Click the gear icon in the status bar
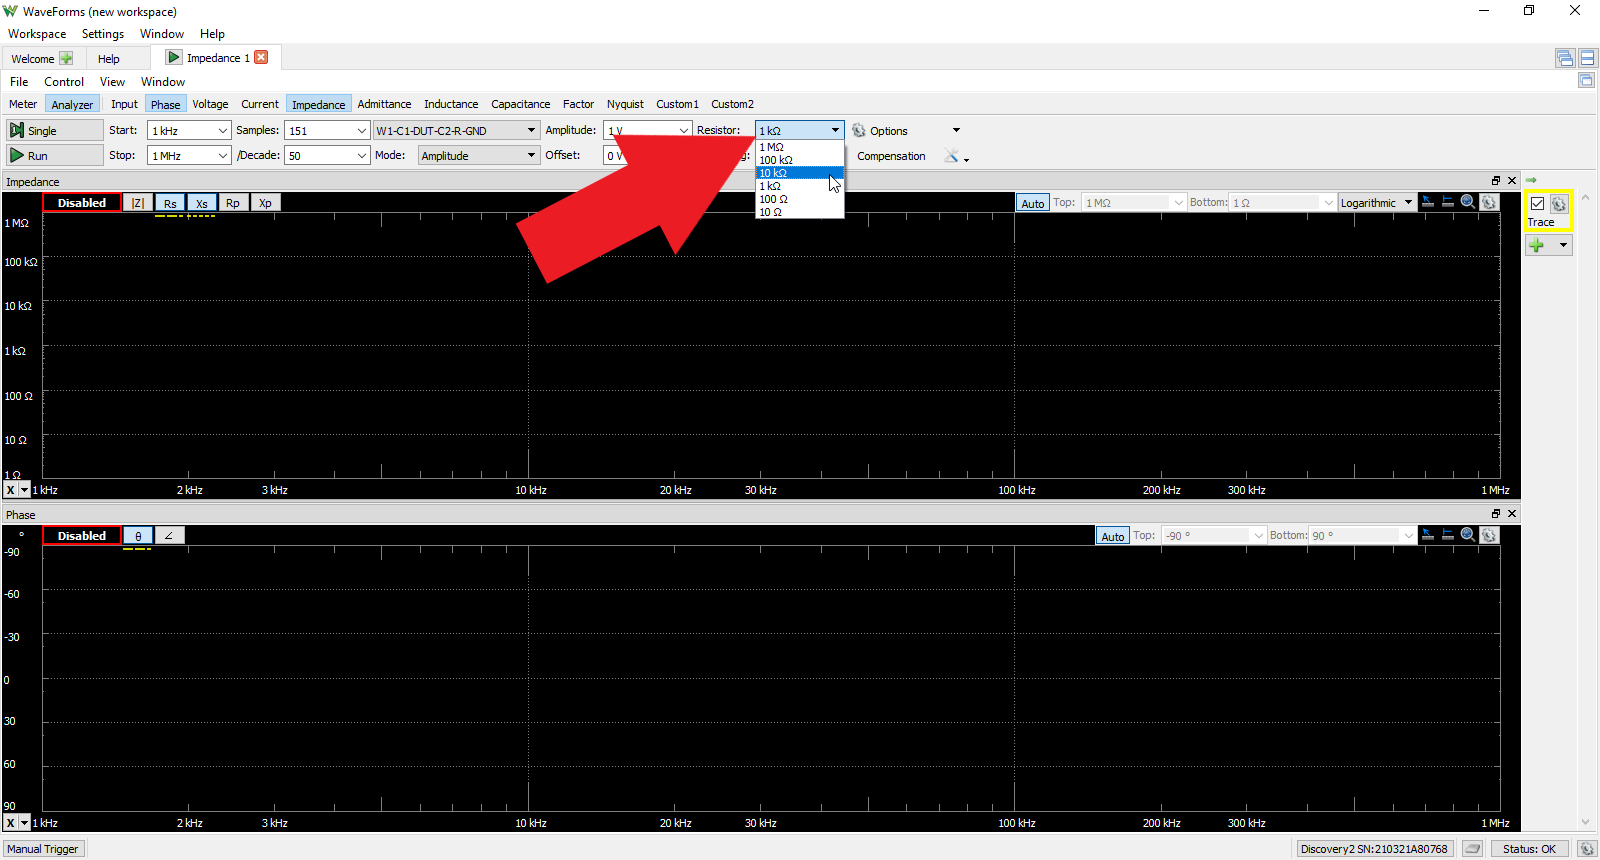Screen dimensions: 1600x860 click(x=1586, y=849)
